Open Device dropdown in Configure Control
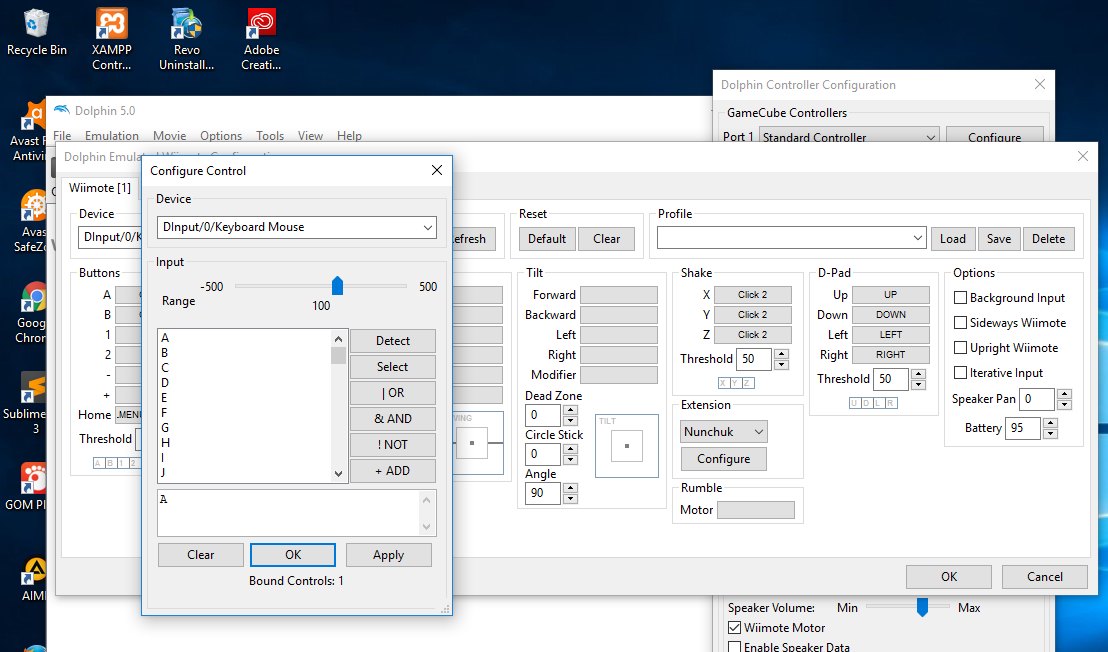1108x652 pixels. click(x=296, y=227)
